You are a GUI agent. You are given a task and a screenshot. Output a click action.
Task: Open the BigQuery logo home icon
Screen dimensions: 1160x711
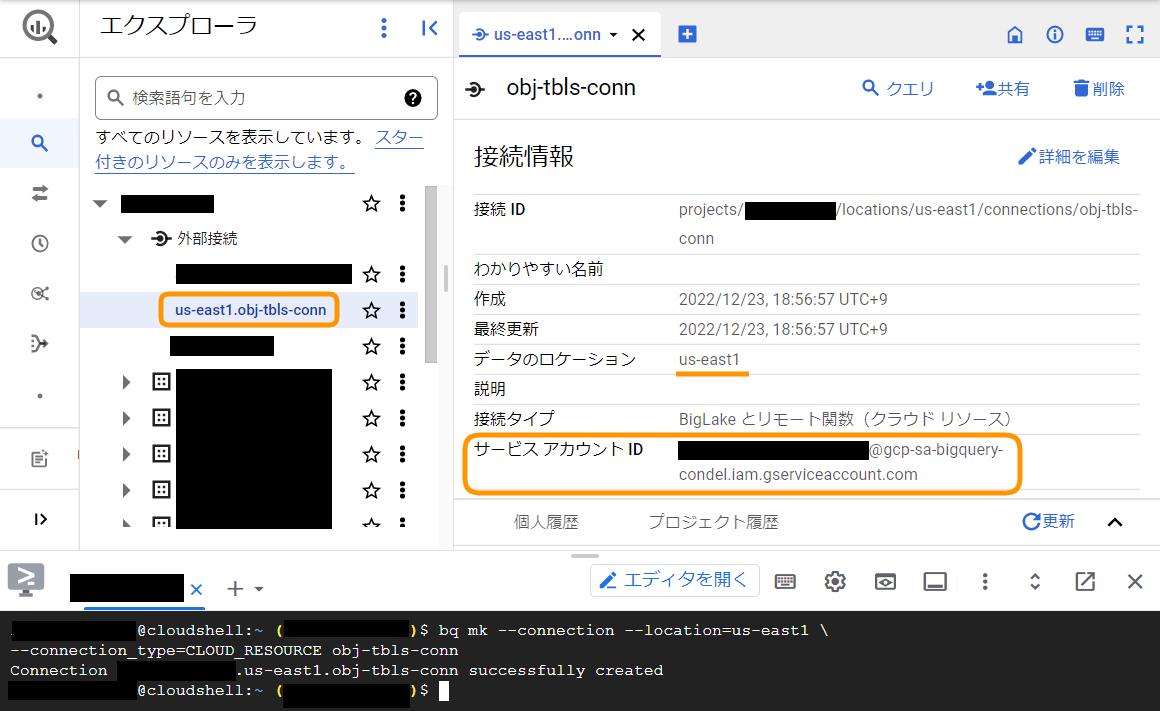pyautogui.click(x=39, y=27)
